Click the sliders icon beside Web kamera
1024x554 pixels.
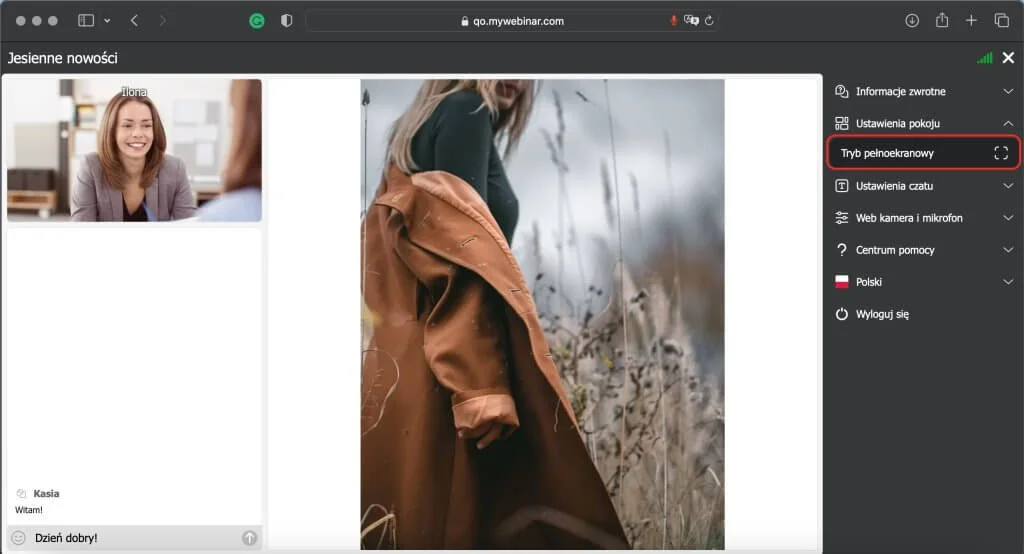pyautogui.click(x=842, y=218)
